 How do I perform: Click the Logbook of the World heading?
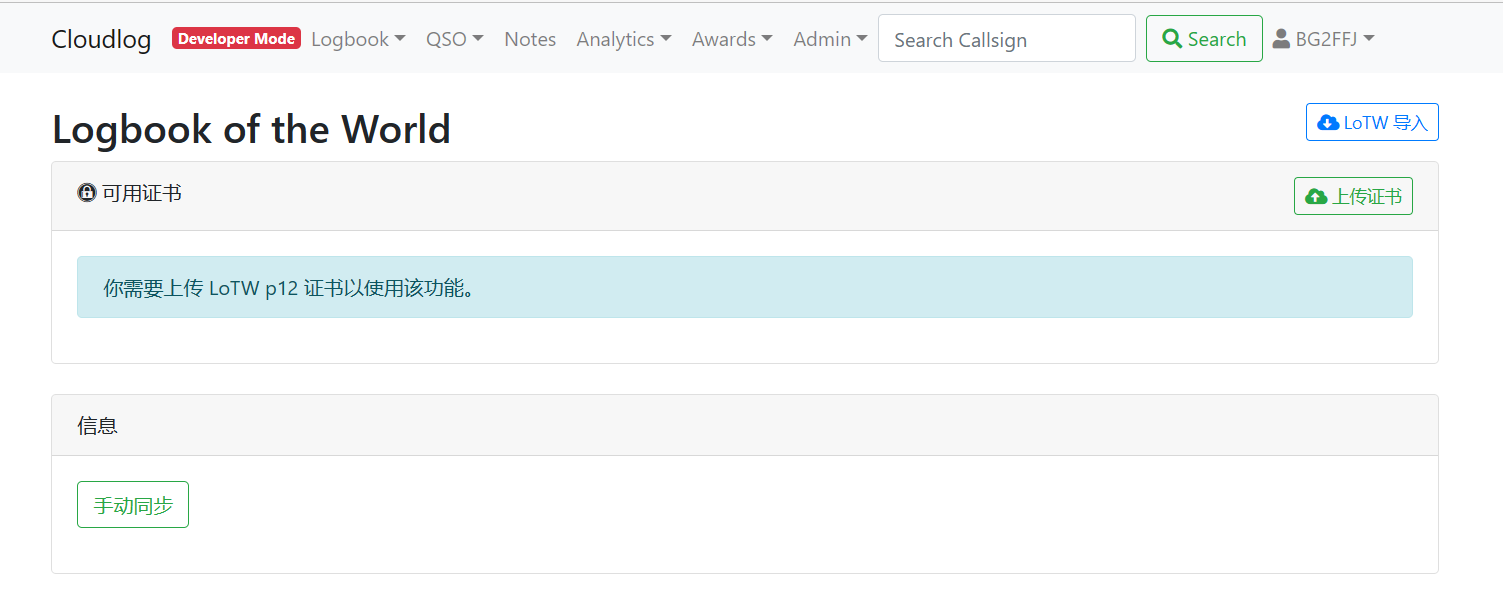click(x=251, y=129)
